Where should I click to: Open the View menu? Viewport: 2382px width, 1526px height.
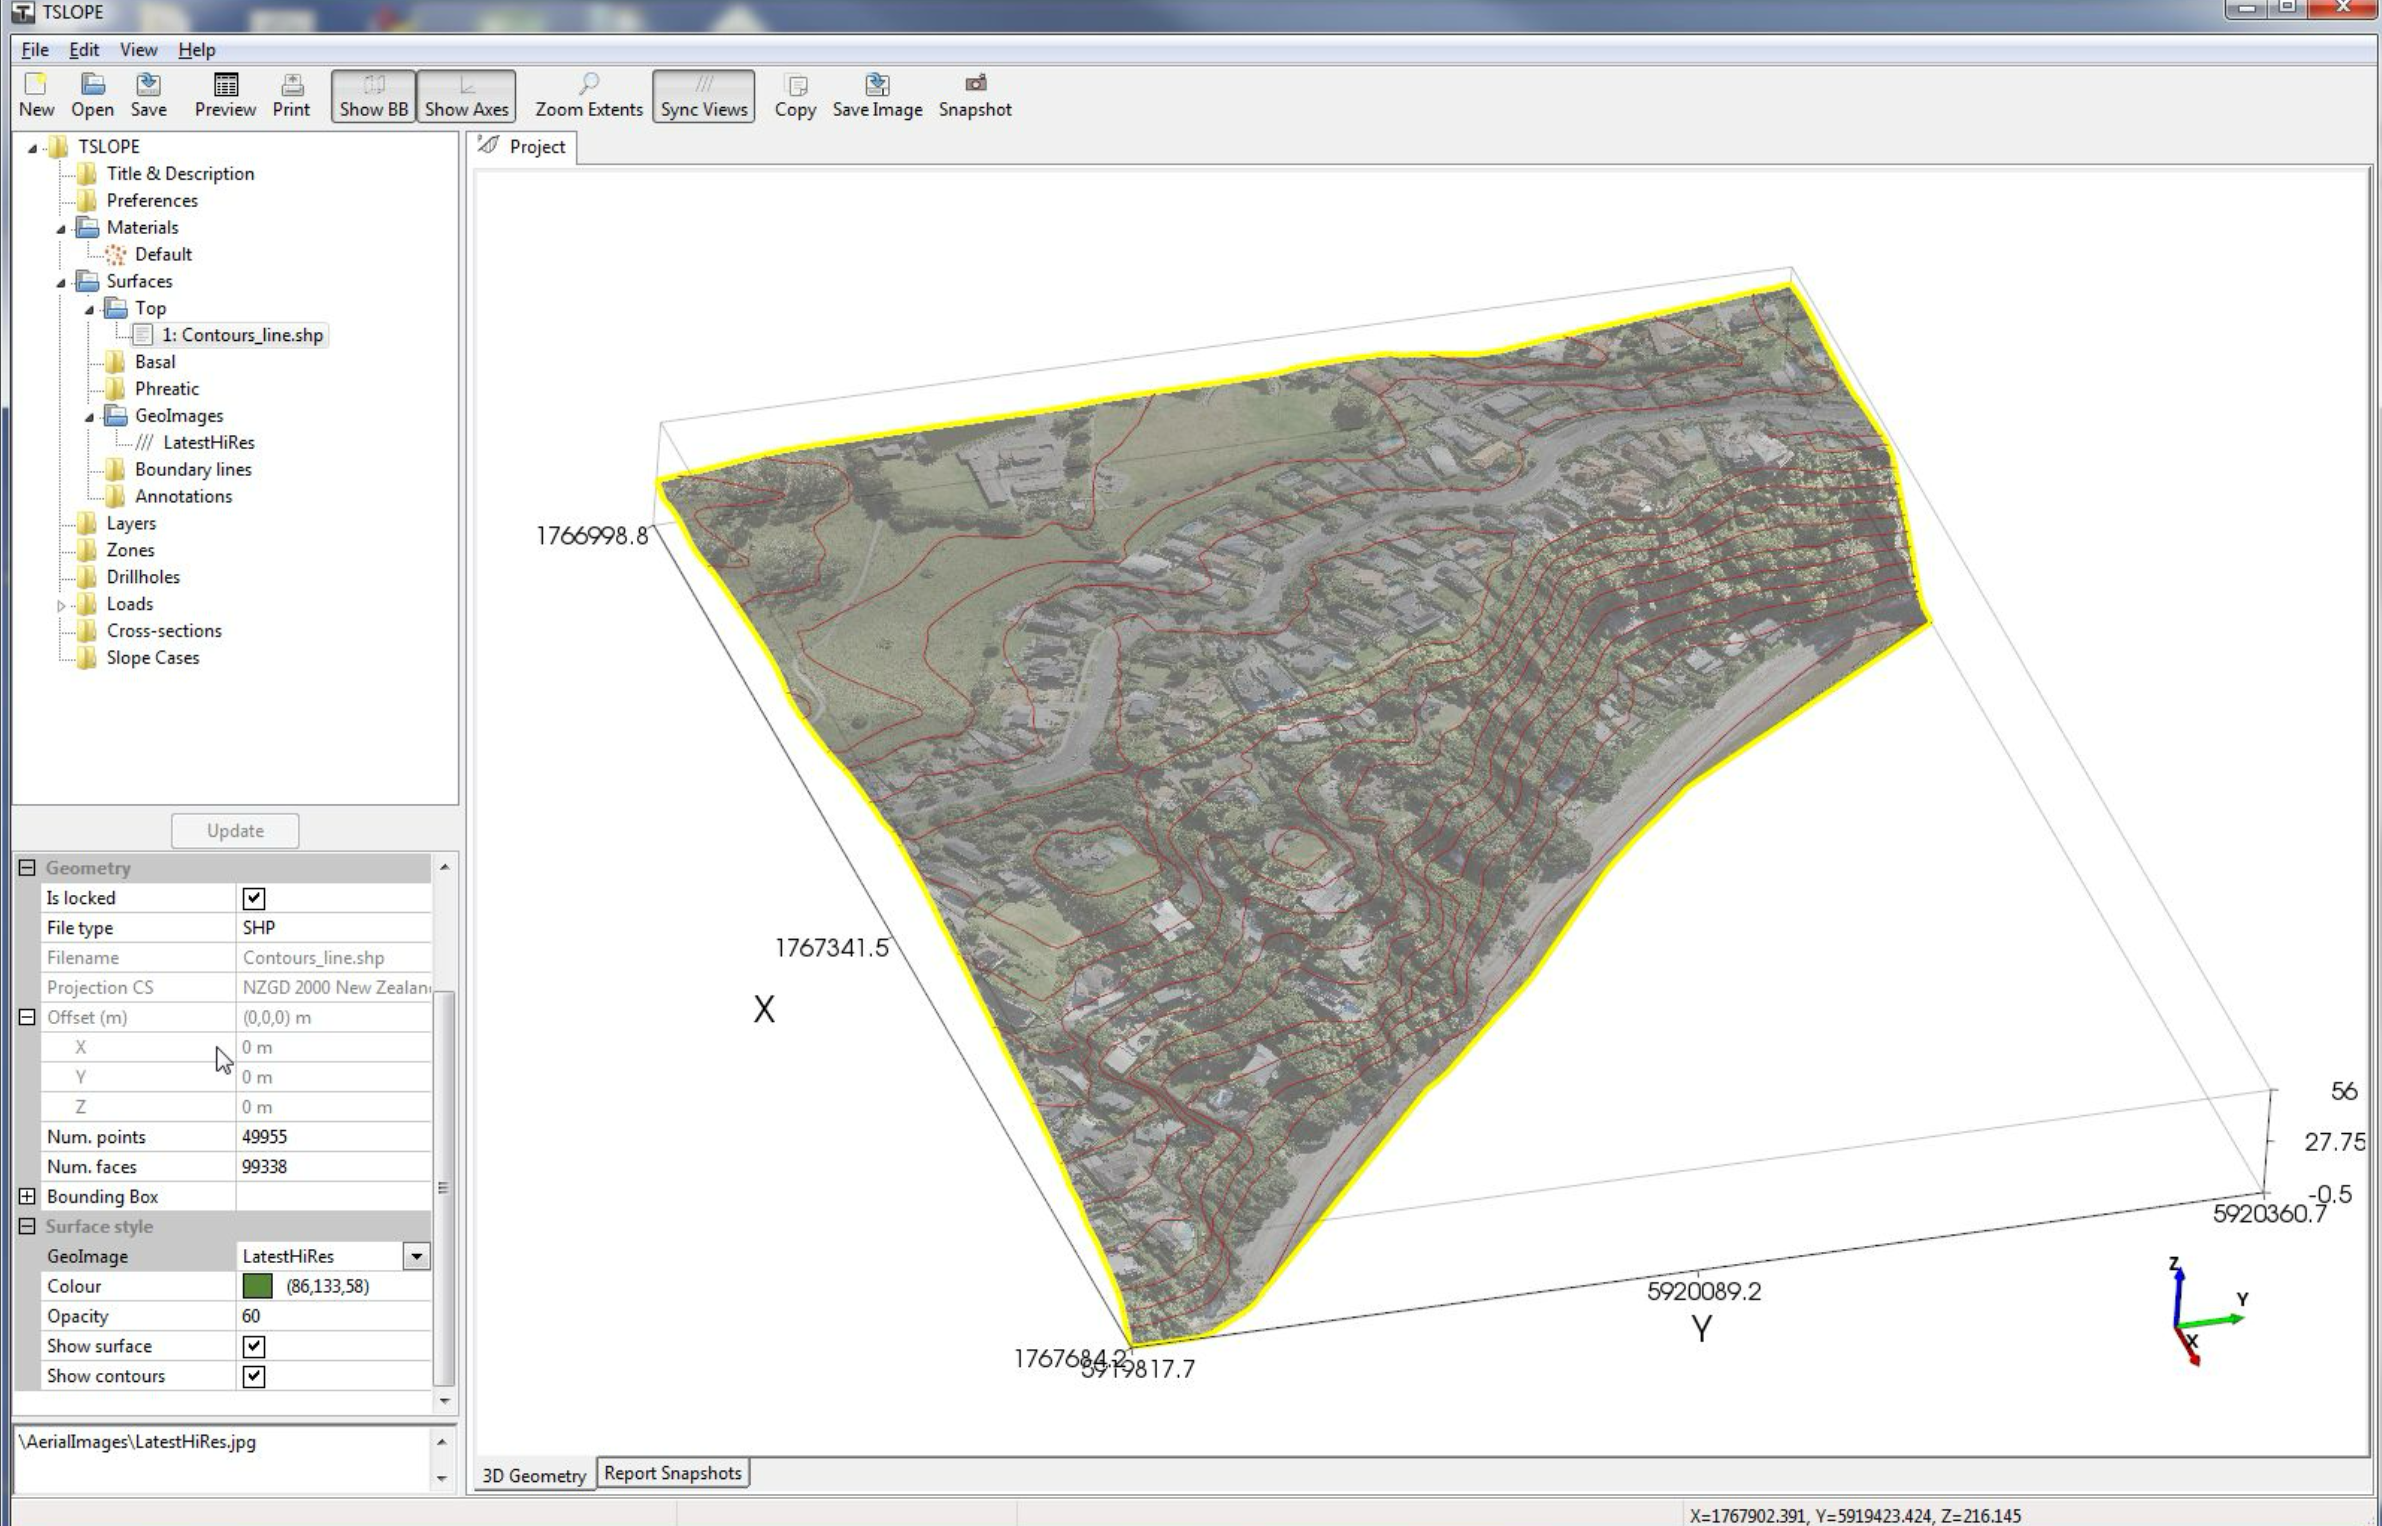[x=138, y=50]
